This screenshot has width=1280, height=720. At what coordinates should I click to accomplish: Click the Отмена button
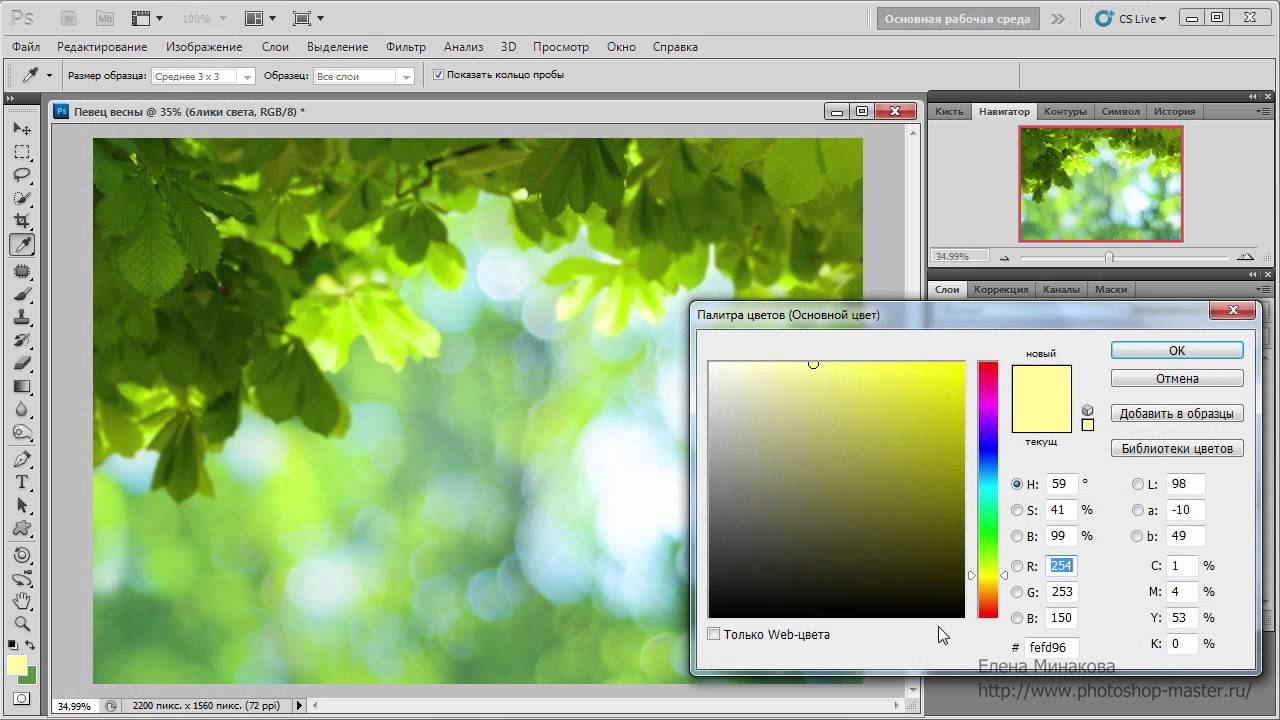1177,378
